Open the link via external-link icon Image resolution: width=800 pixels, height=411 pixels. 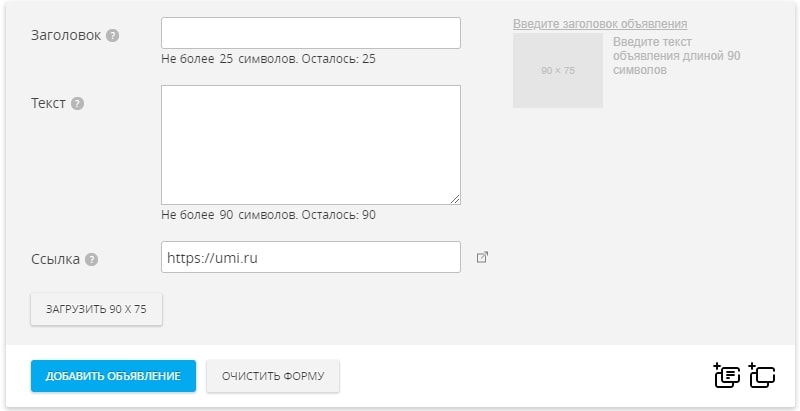coord(482,257)
